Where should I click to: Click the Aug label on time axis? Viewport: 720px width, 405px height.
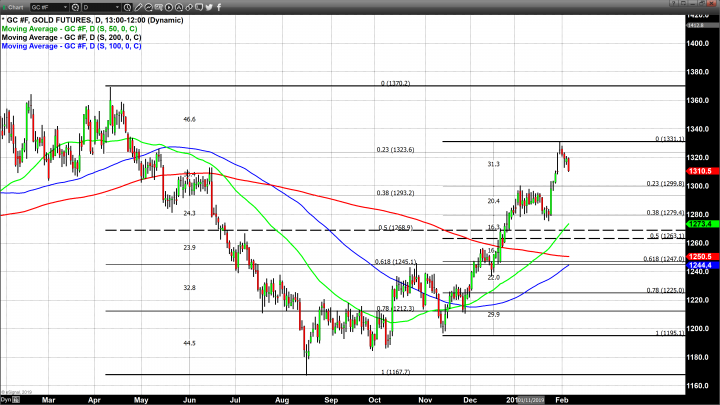(x=282, y=400)
